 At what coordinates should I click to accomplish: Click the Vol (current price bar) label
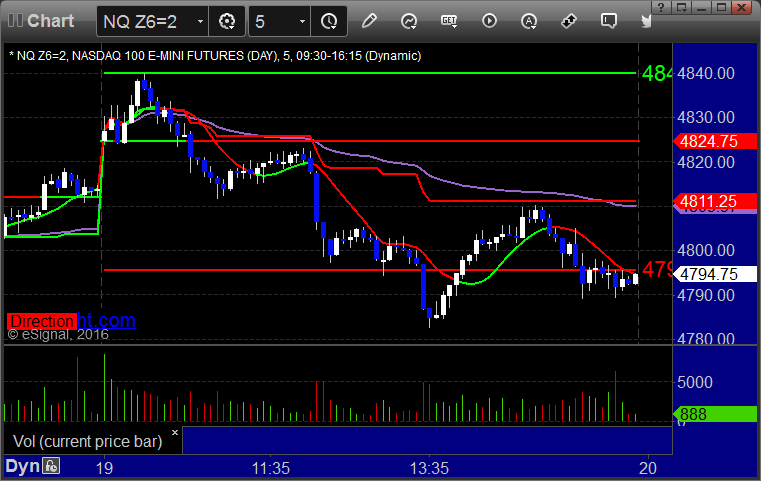tap(88, 442)
